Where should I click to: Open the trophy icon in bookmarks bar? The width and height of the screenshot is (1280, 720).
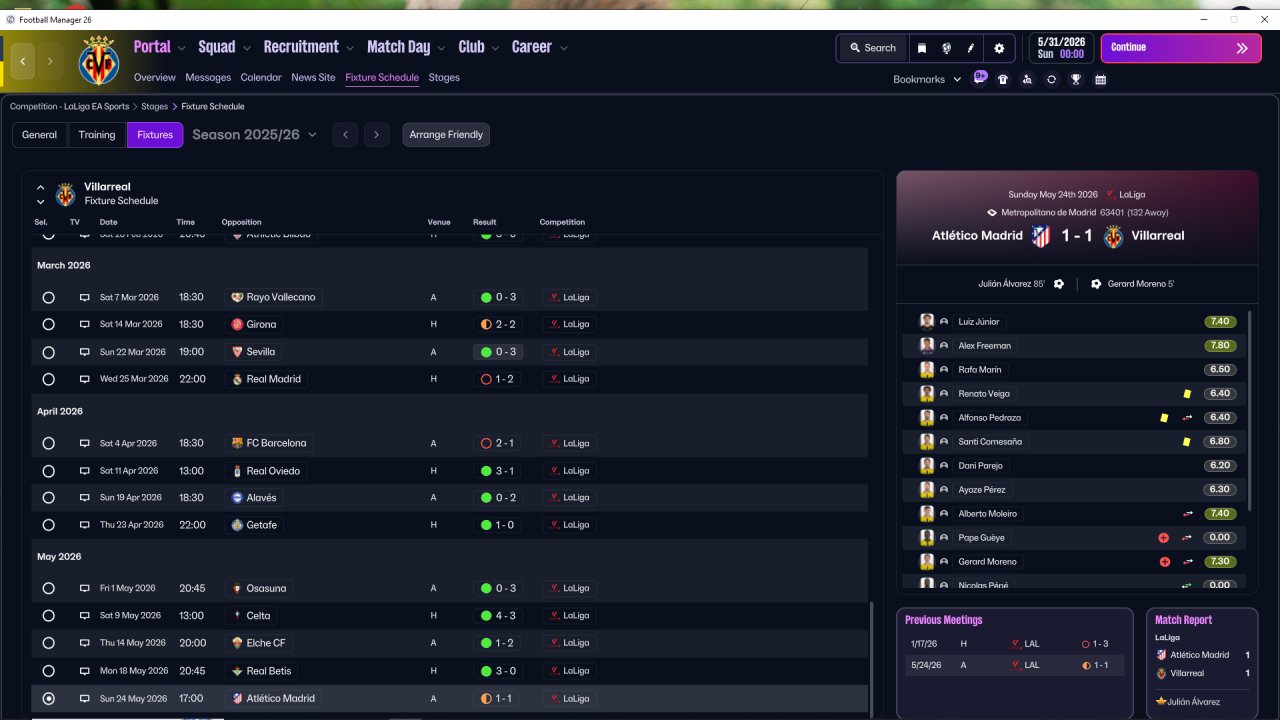pos(1076,80)
